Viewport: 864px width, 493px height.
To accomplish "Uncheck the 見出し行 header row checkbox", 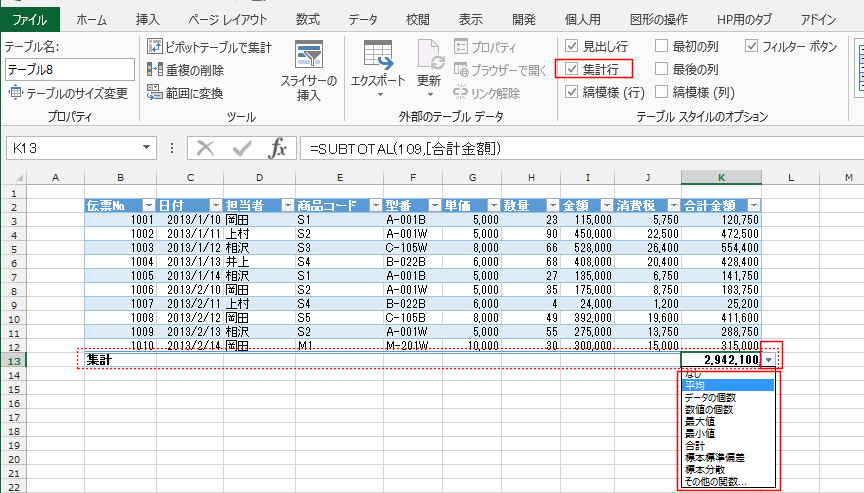I will coord(571,46).
